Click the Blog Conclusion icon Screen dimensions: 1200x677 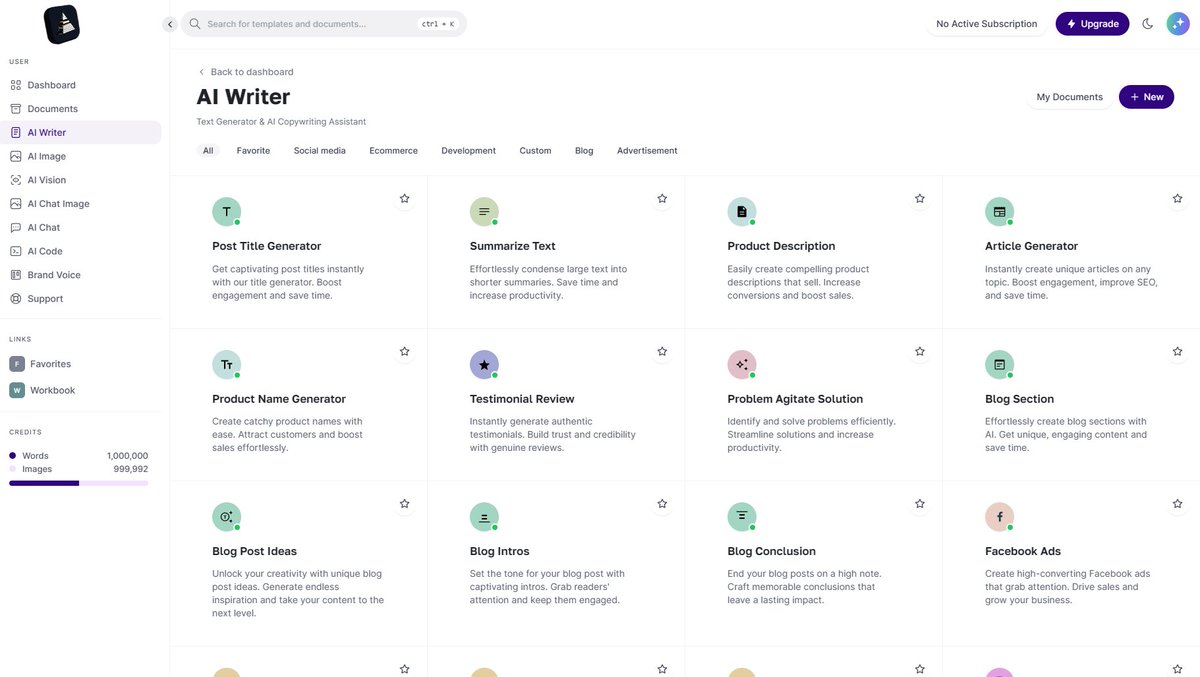click(742, 517)
